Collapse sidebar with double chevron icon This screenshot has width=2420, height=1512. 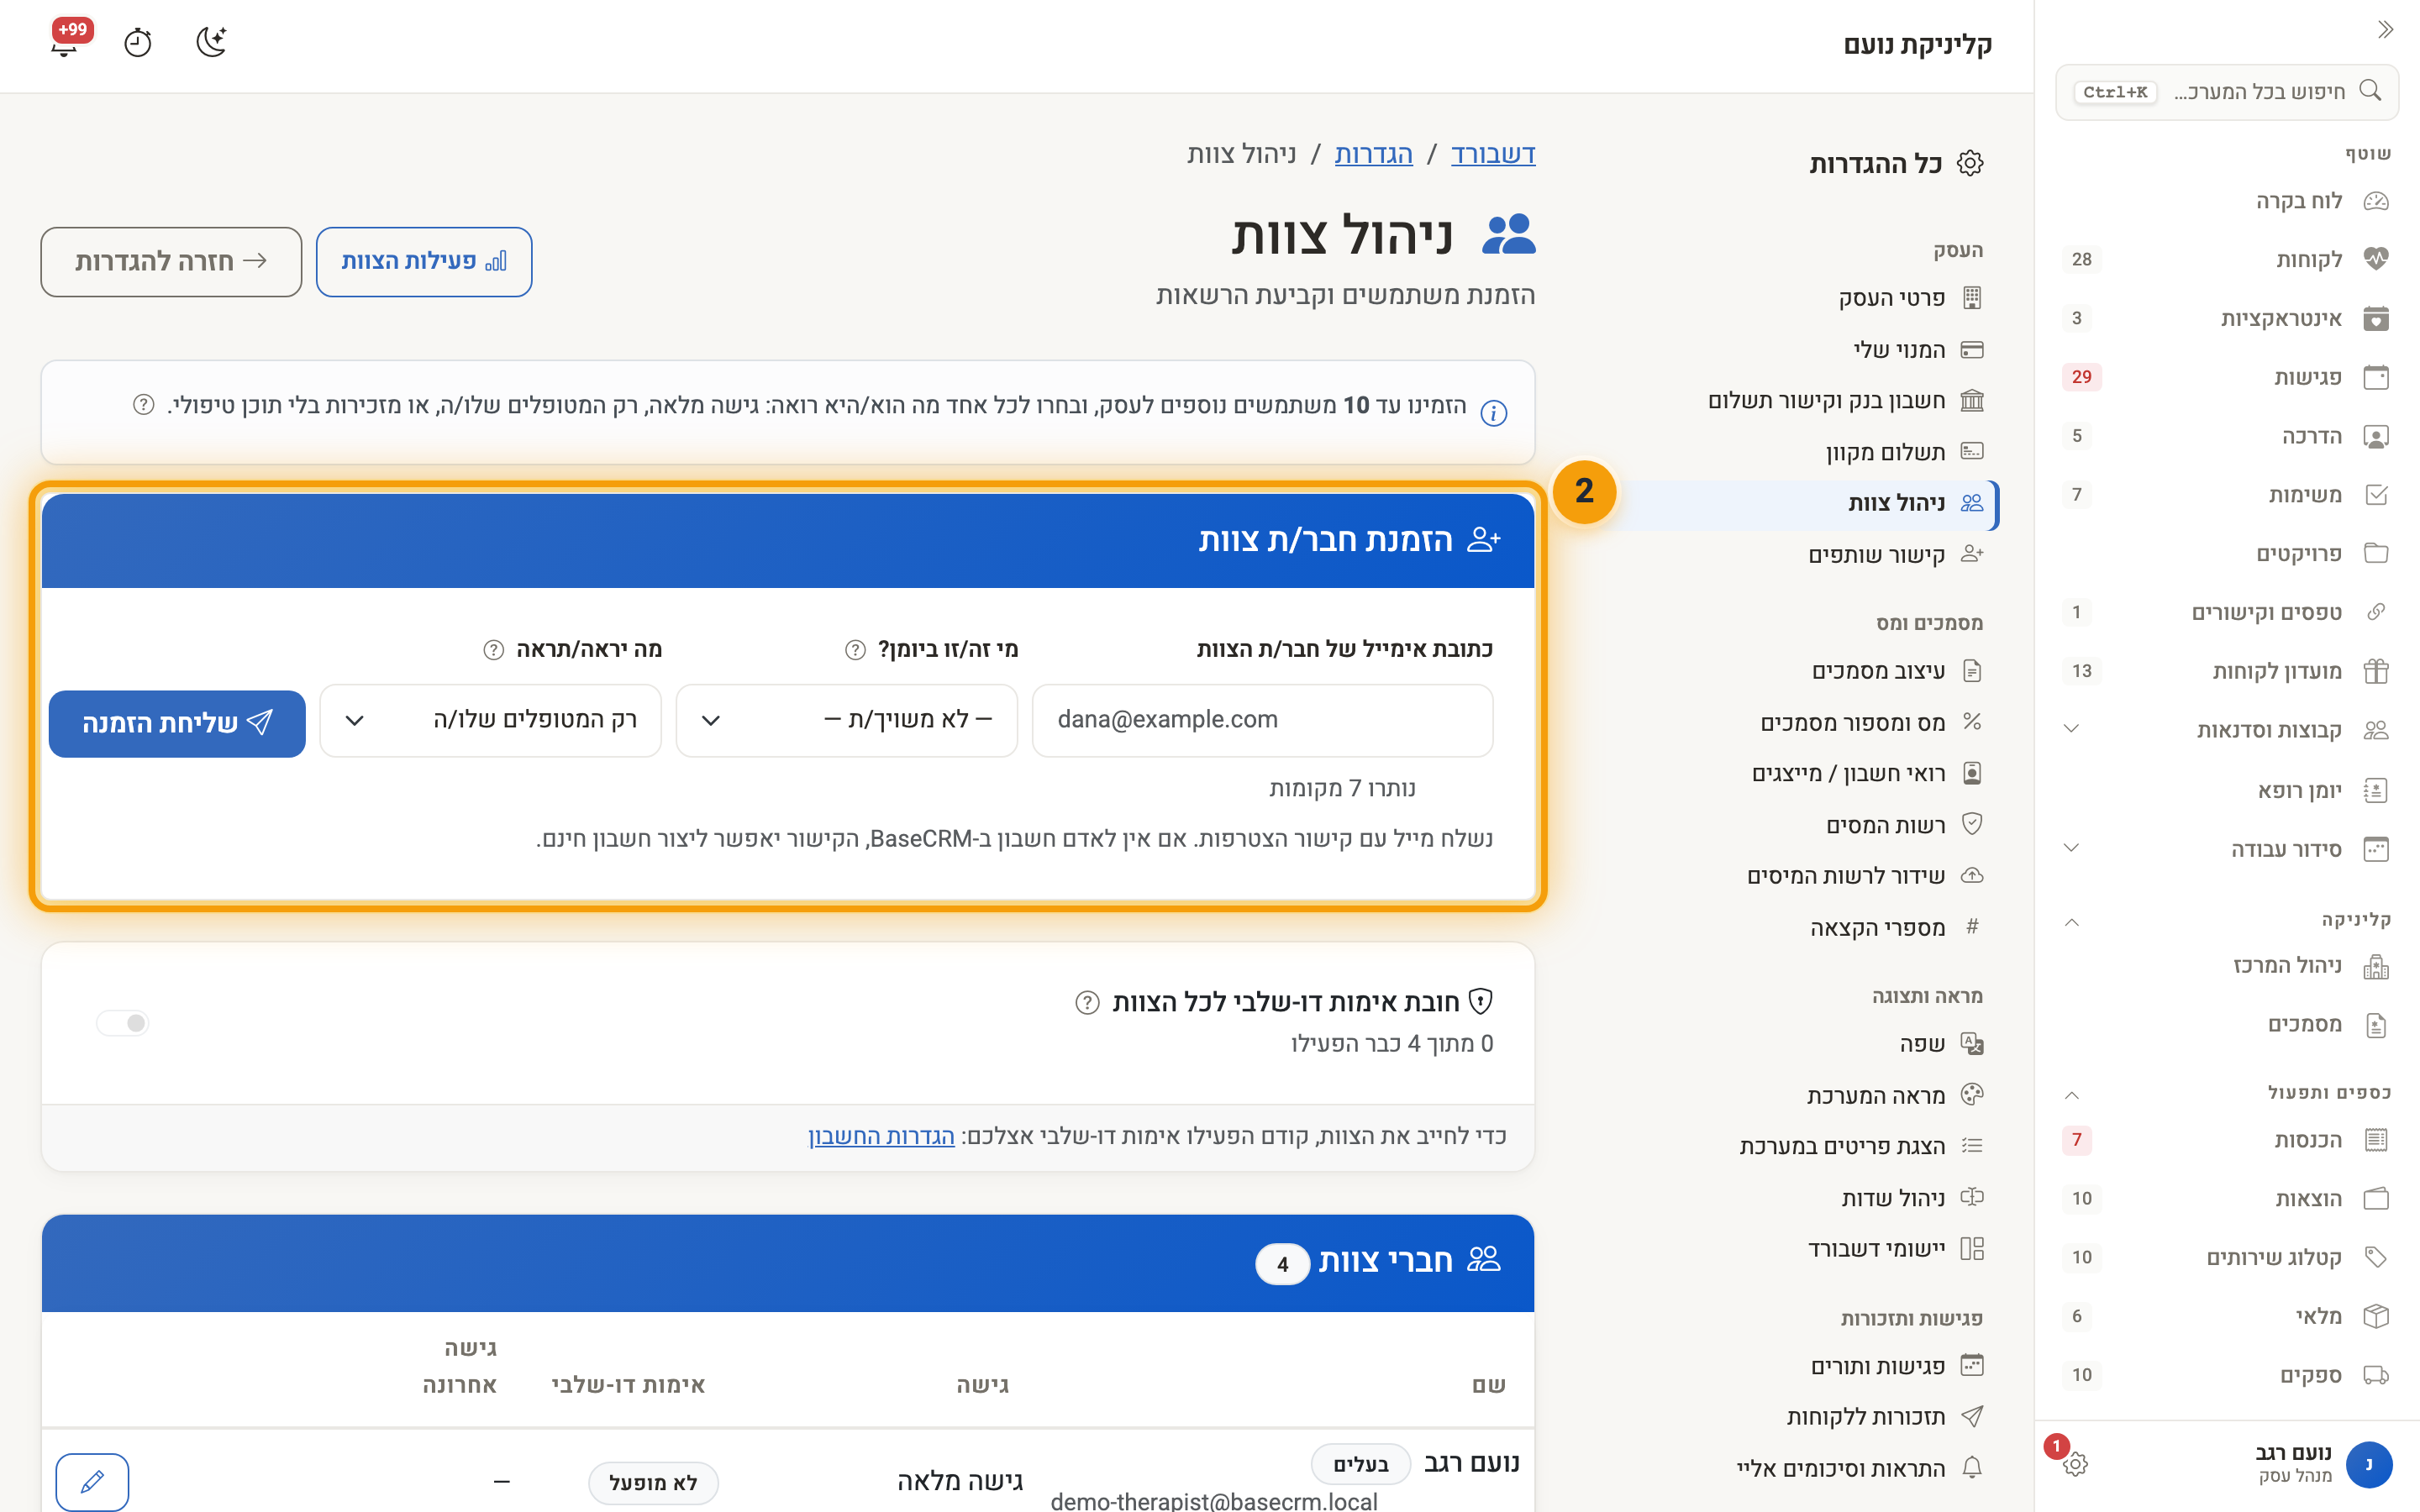pos(2385,29)
